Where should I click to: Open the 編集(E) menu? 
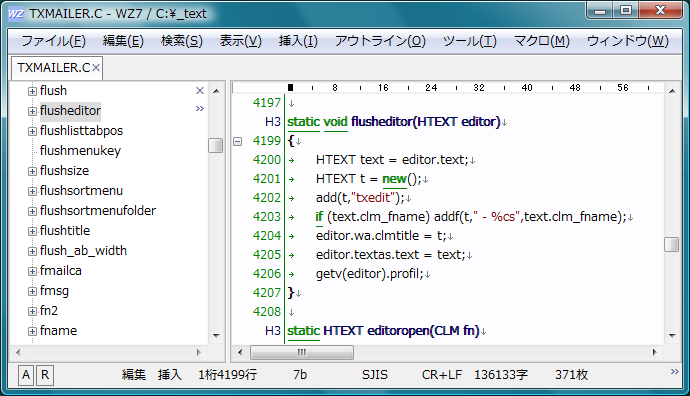coord(123,41)
